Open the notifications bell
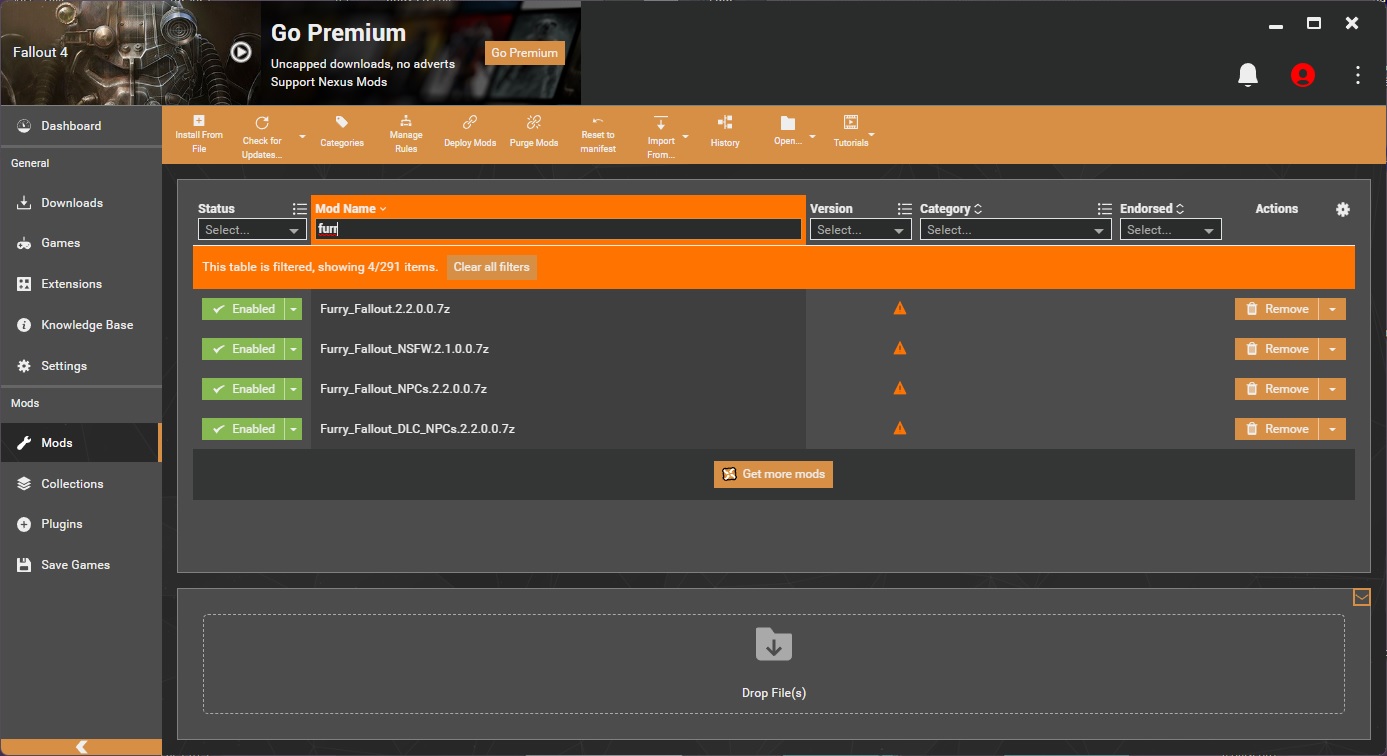This screenshot has width=1387, height=756. 1247,75
